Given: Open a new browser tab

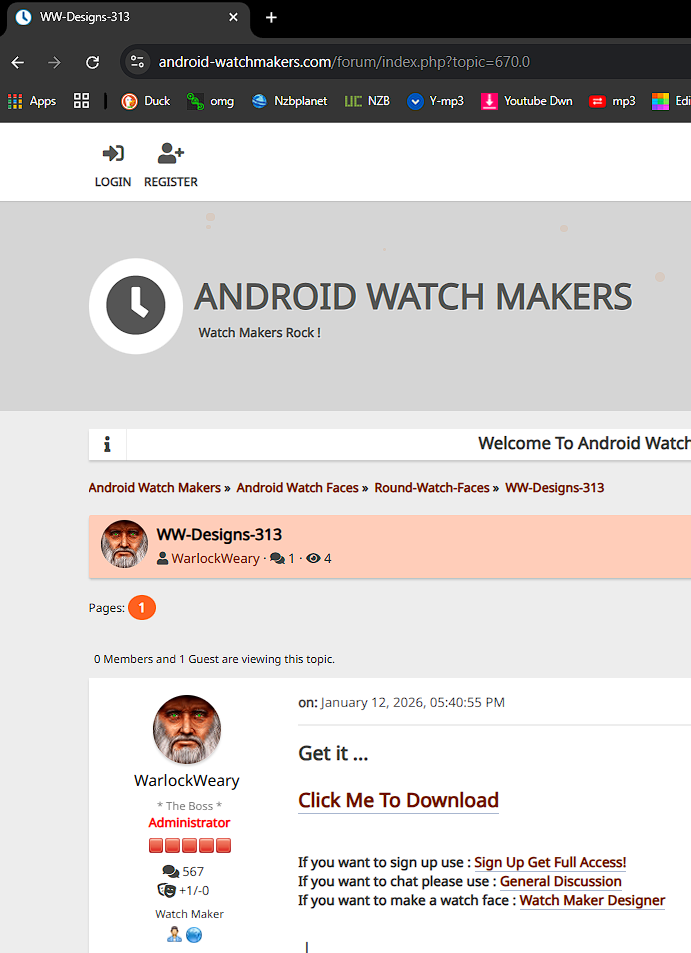Looking at the screenshot, I should pyautogui.click(x=271, y=18).
